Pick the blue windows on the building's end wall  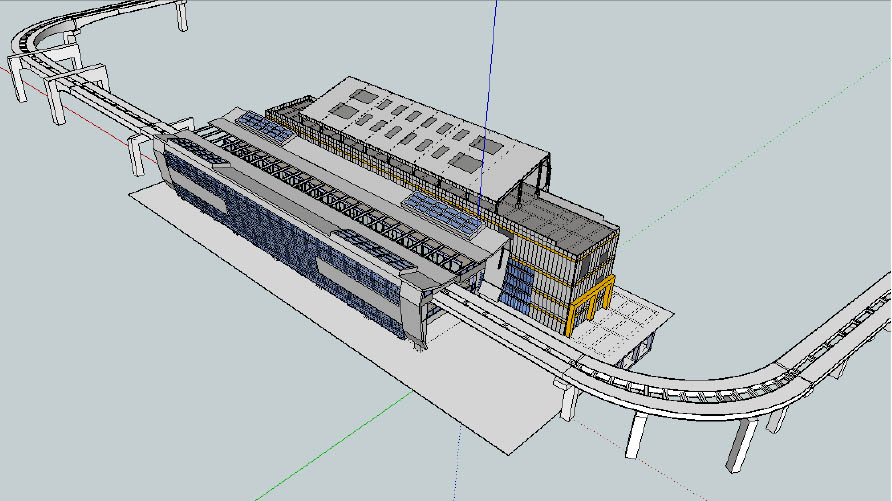pos(518,288)
